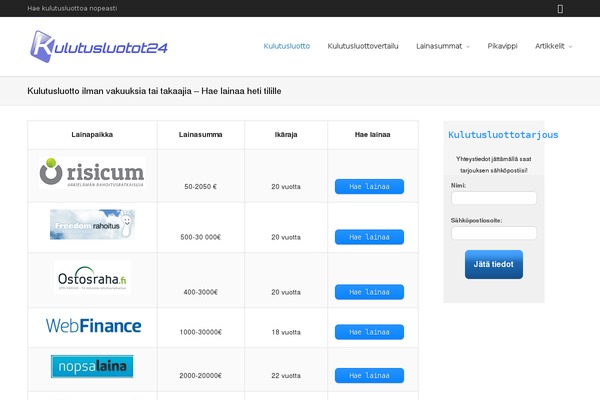The width and height of the screenshot is (600, 400).
Task: Select the Hae kulutusluottoa nopeasti tagline
Action: (72, 8)
